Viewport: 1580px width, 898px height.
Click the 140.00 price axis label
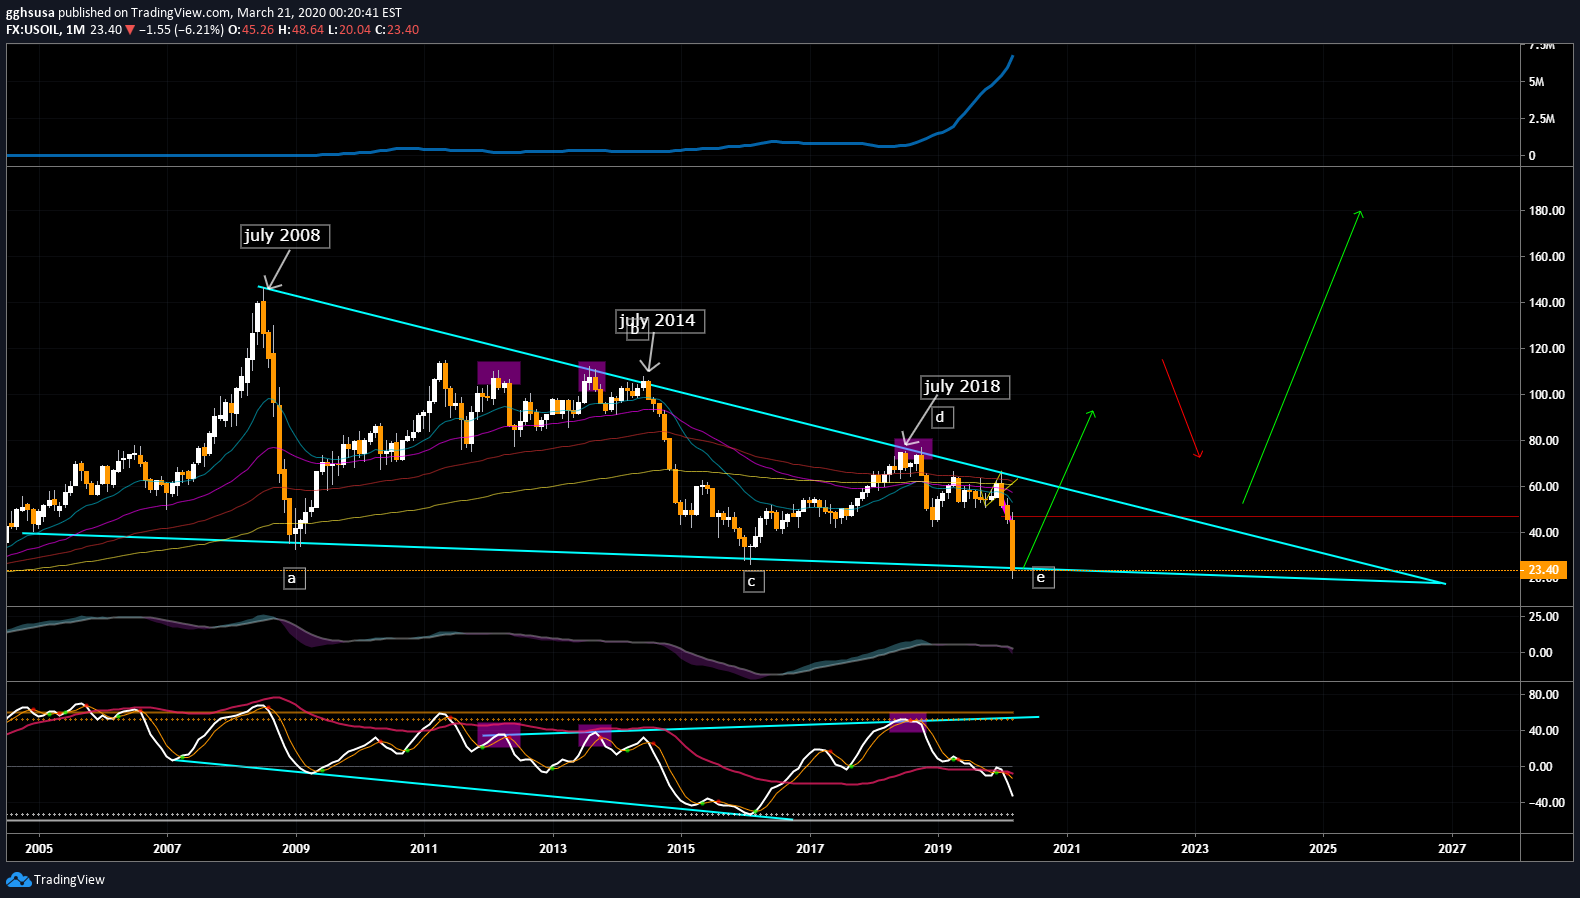[x=1546, y=303]
